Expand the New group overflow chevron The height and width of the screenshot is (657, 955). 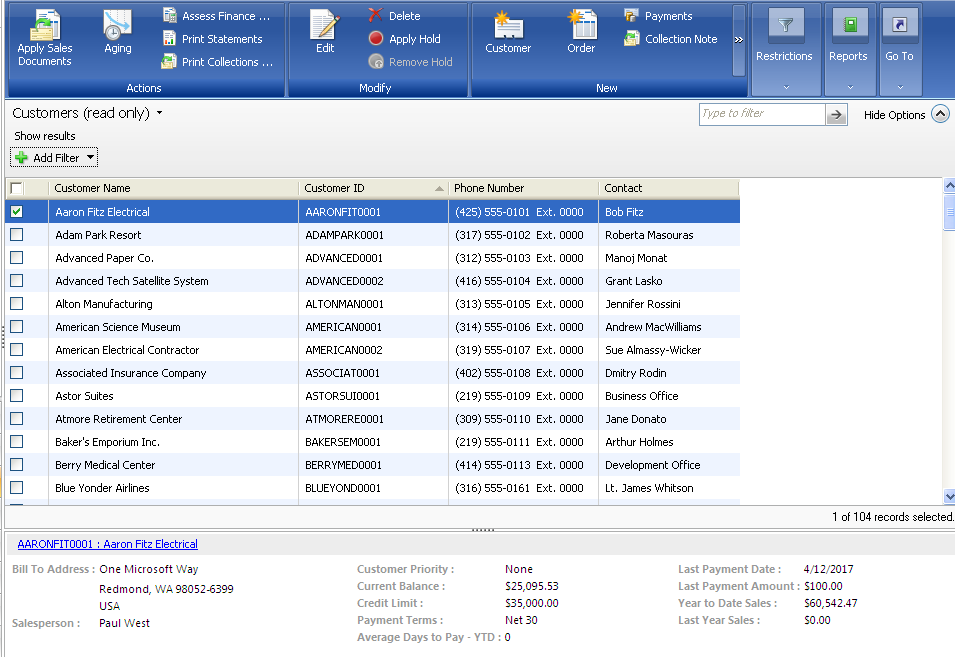pos(739,40)
